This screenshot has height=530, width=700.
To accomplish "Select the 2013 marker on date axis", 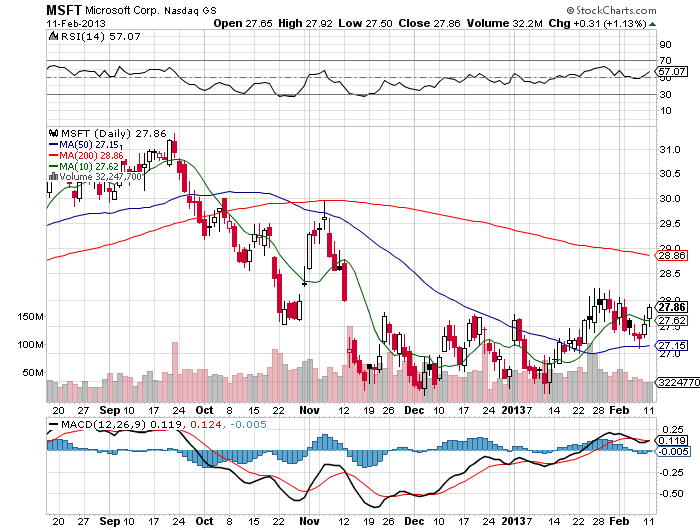I will point(515,410).
